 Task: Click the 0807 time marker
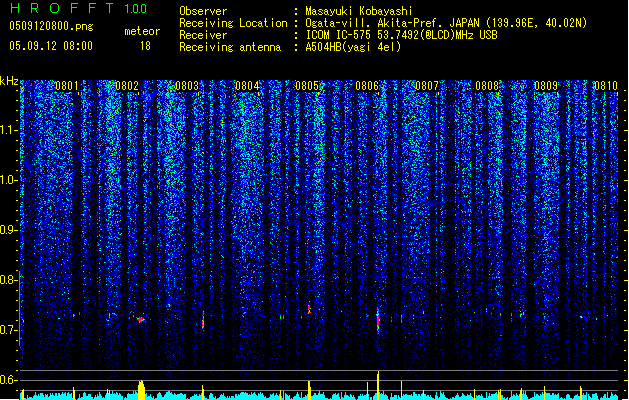point(427,86)
